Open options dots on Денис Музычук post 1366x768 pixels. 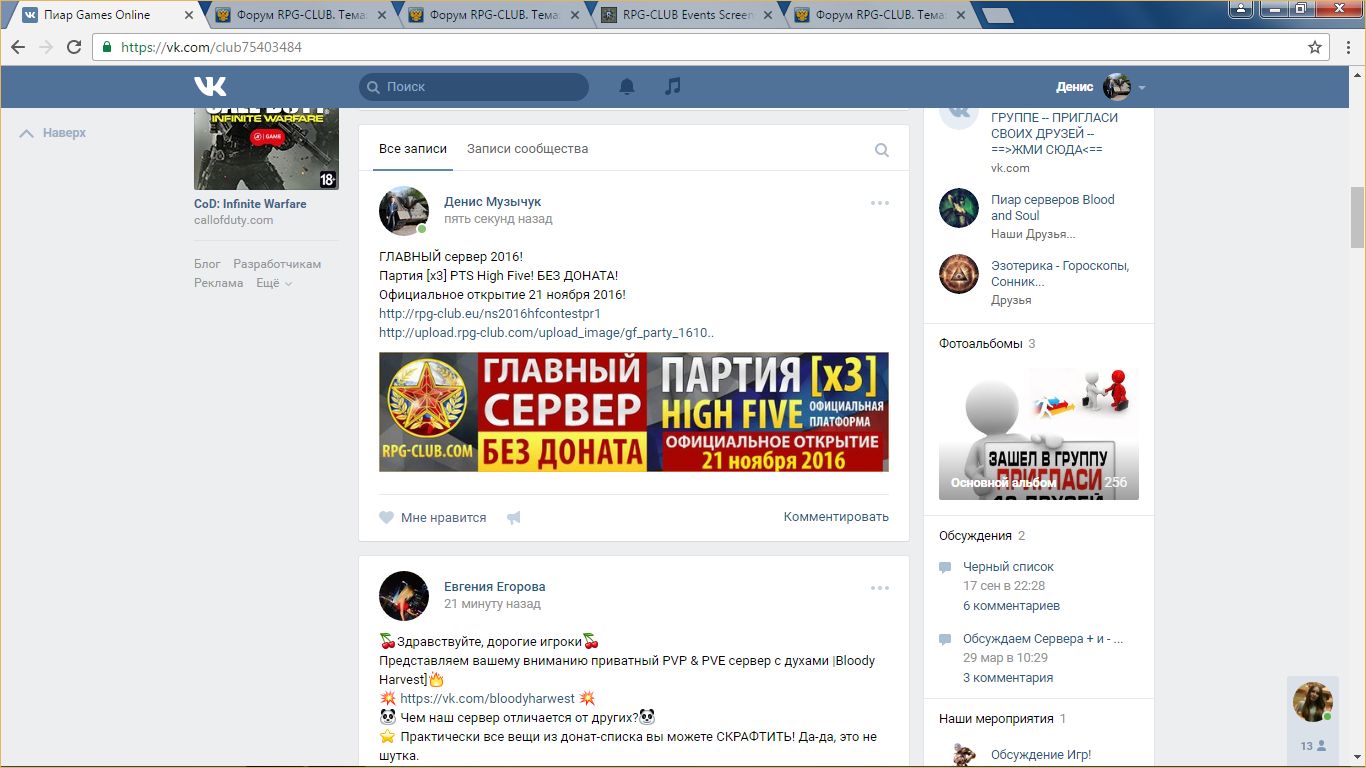click(x=880, y=203)
